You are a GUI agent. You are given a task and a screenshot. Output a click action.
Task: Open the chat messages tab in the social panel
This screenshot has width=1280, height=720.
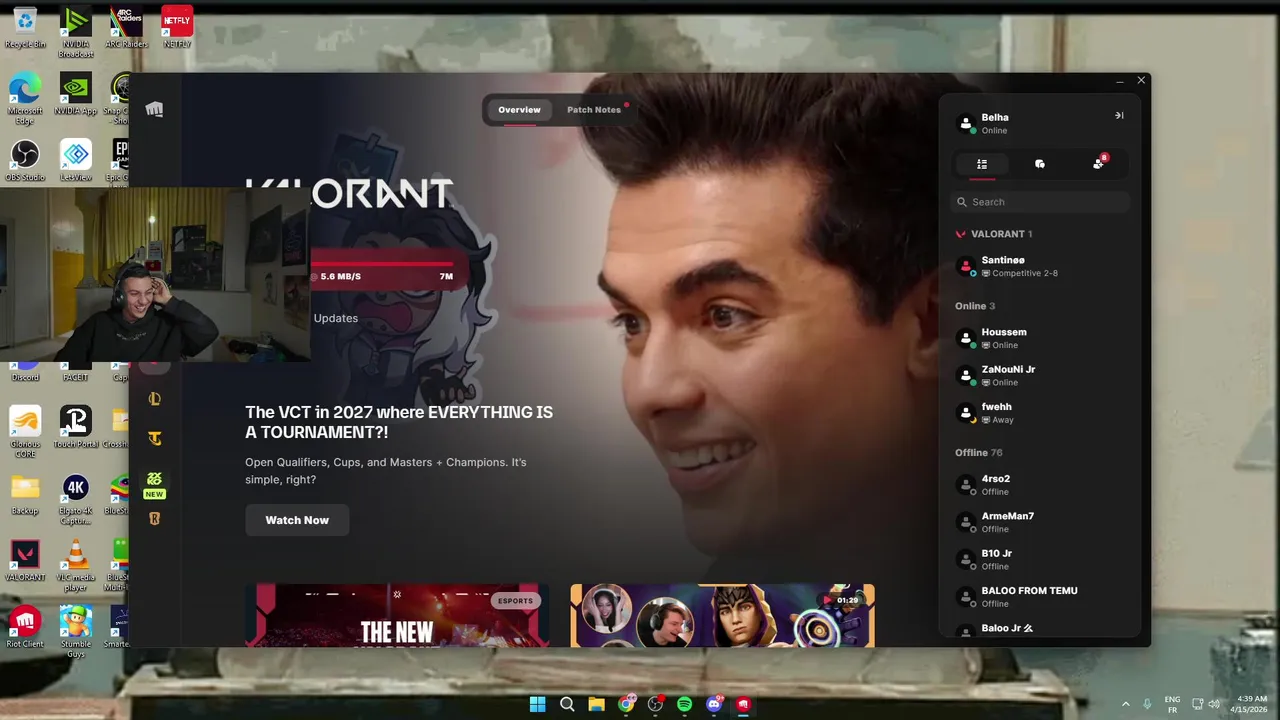(1040, 164)
